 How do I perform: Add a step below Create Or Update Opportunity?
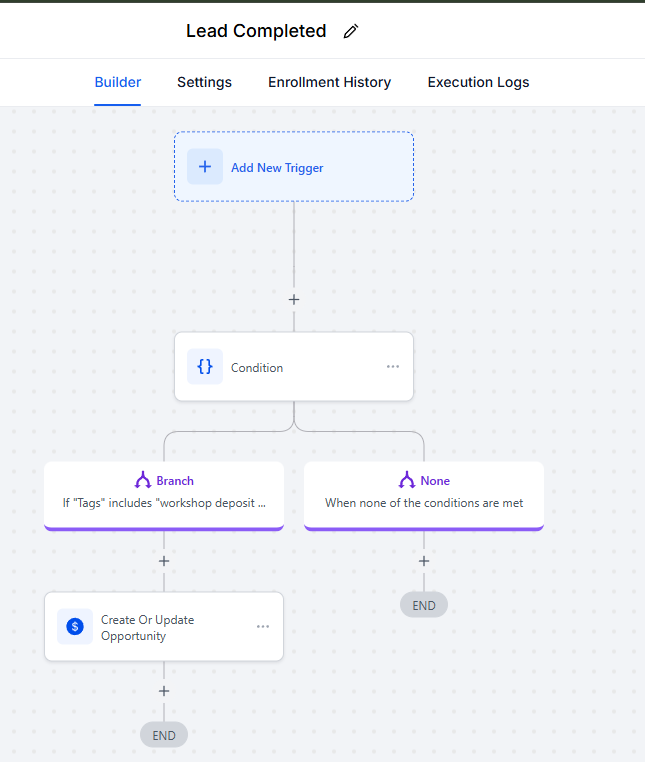click(x=164, y=691)
